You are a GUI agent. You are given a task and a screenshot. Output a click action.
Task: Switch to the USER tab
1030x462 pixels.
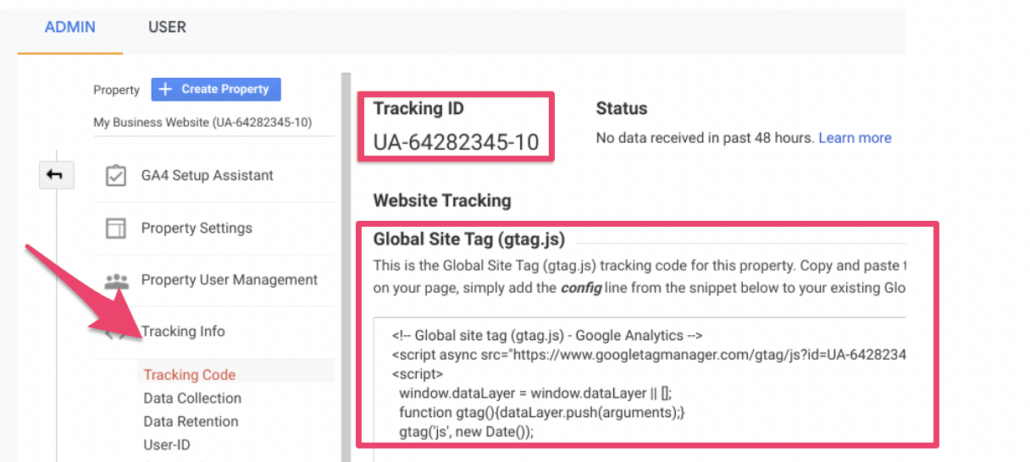(166, 27)
